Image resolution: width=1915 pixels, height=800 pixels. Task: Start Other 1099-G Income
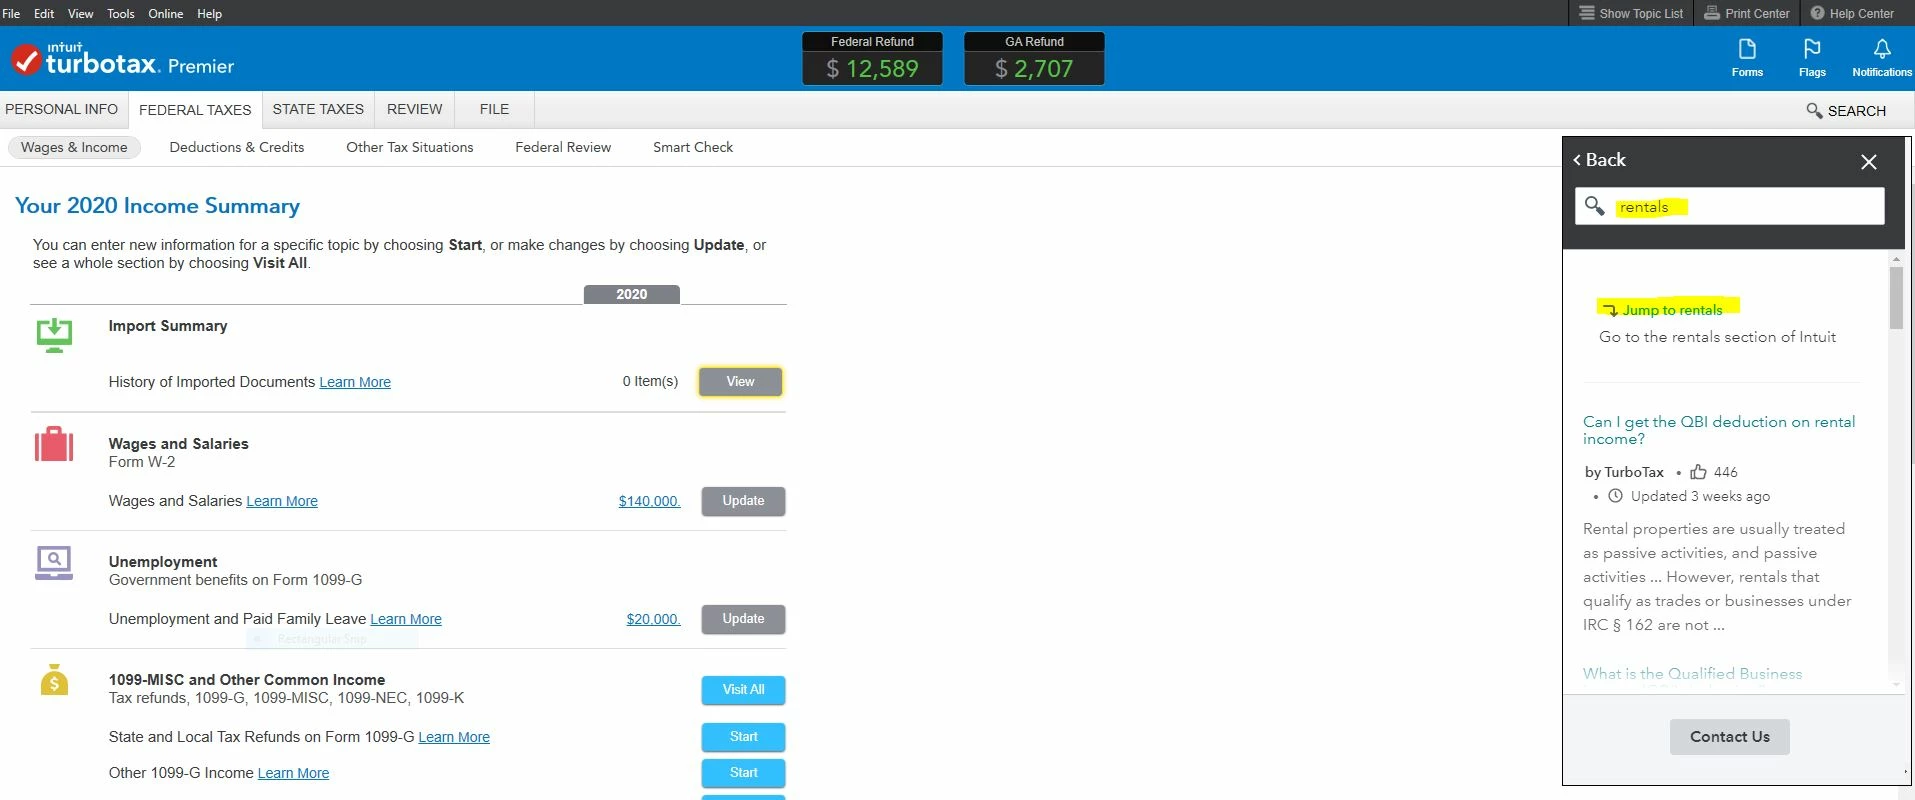(743, 773)
